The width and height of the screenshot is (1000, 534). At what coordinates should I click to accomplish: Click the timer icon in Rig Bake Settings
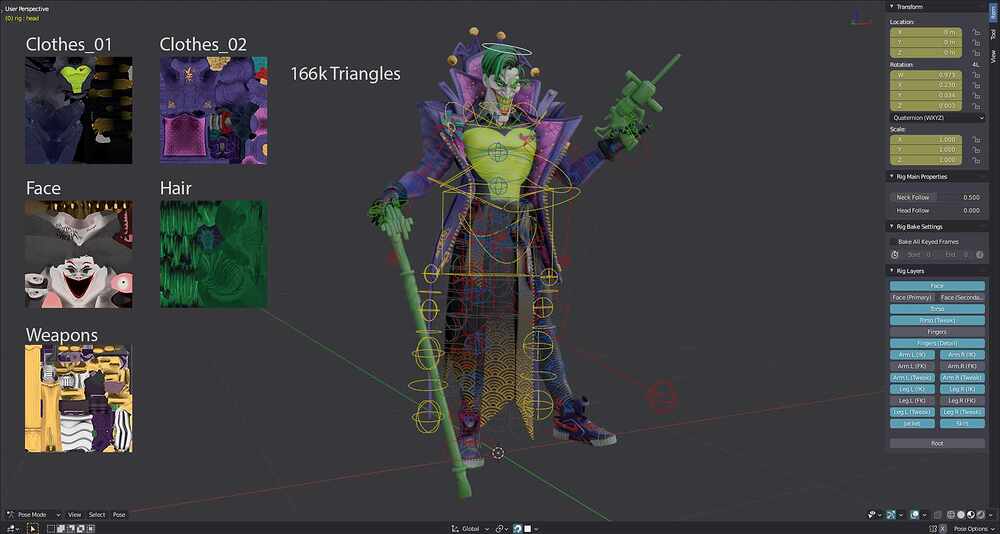click(895, 255)
